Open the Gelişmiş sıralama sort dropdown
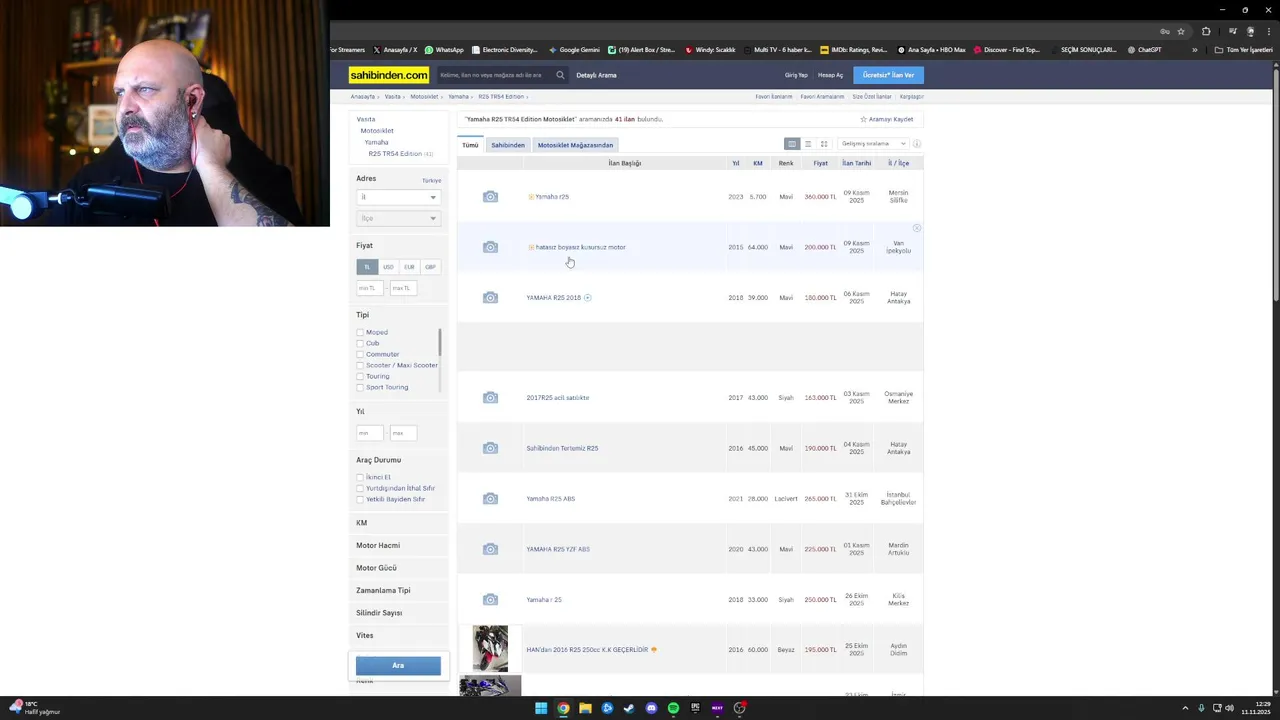 tap(873, 144)
